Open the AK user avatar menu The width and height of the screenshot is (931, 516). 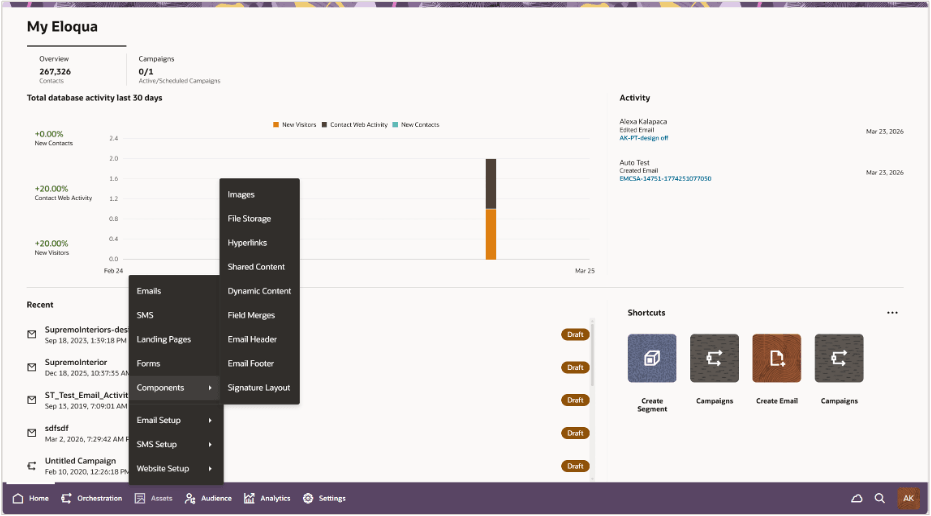(908, 498)
